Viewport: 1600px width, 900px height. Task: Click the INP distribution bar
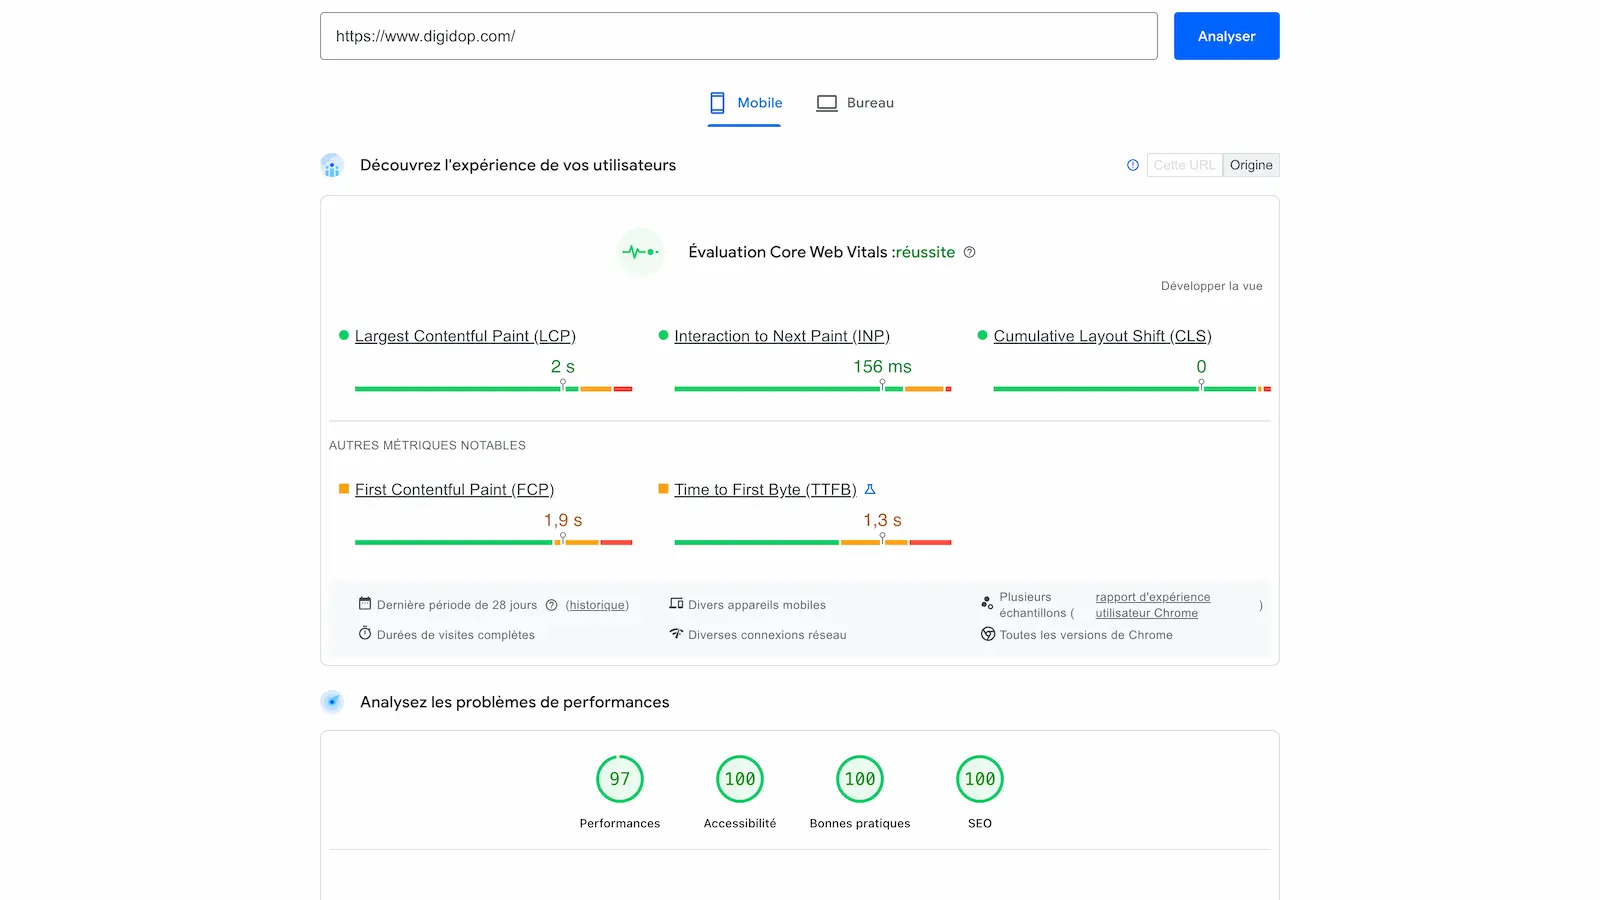pos(813,388)
